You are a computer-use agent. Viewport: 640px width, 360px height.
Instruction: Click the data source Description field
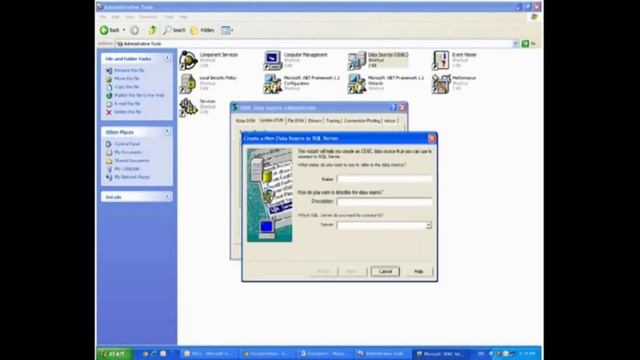(384, 202)
